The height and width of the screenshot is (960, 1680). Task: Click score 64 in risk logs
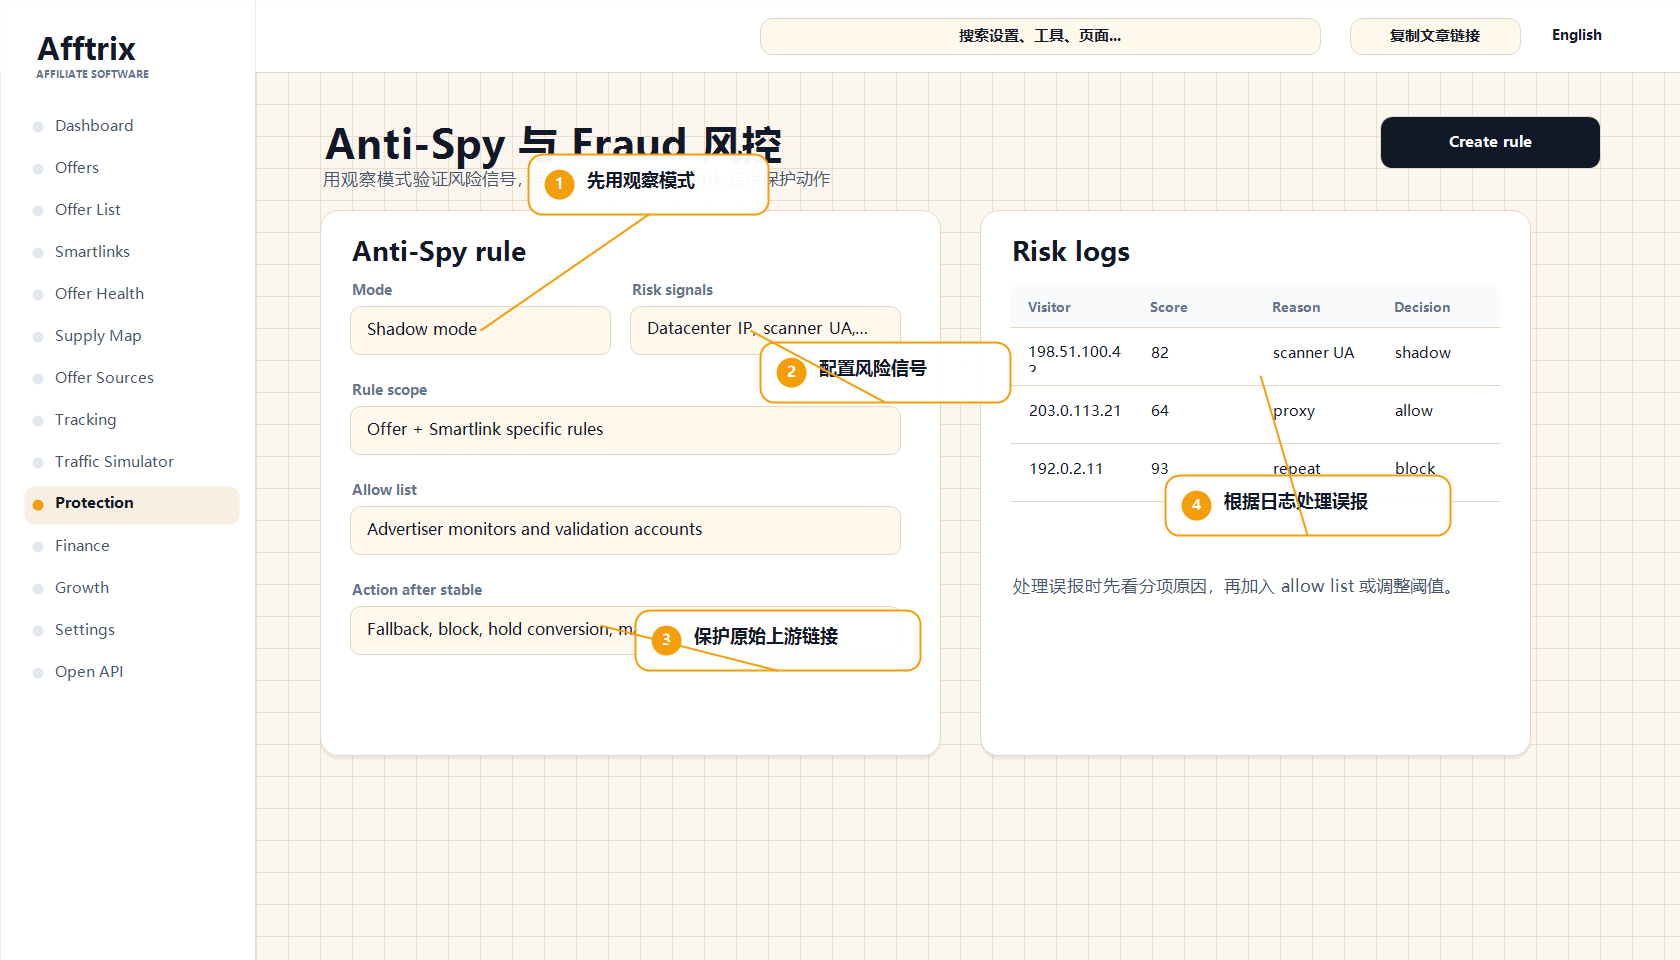coord(1160,411)
